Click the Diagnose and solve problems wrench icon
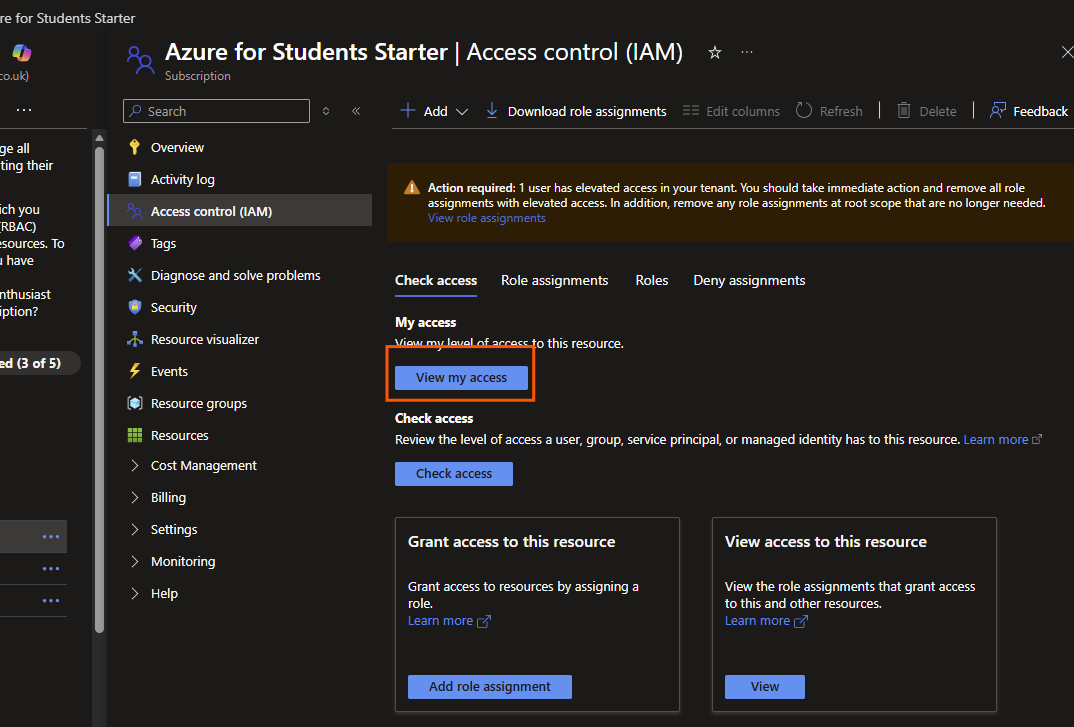This screenshot has height=727, width=1074. tap(135, 275)
